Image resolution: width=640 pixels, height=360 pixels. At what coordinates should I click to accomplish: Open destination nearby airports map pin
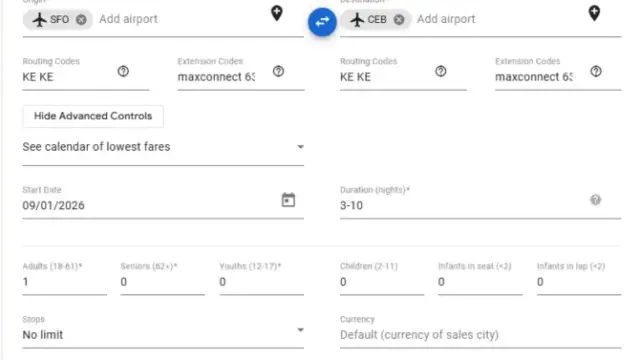tap(594, 13)
